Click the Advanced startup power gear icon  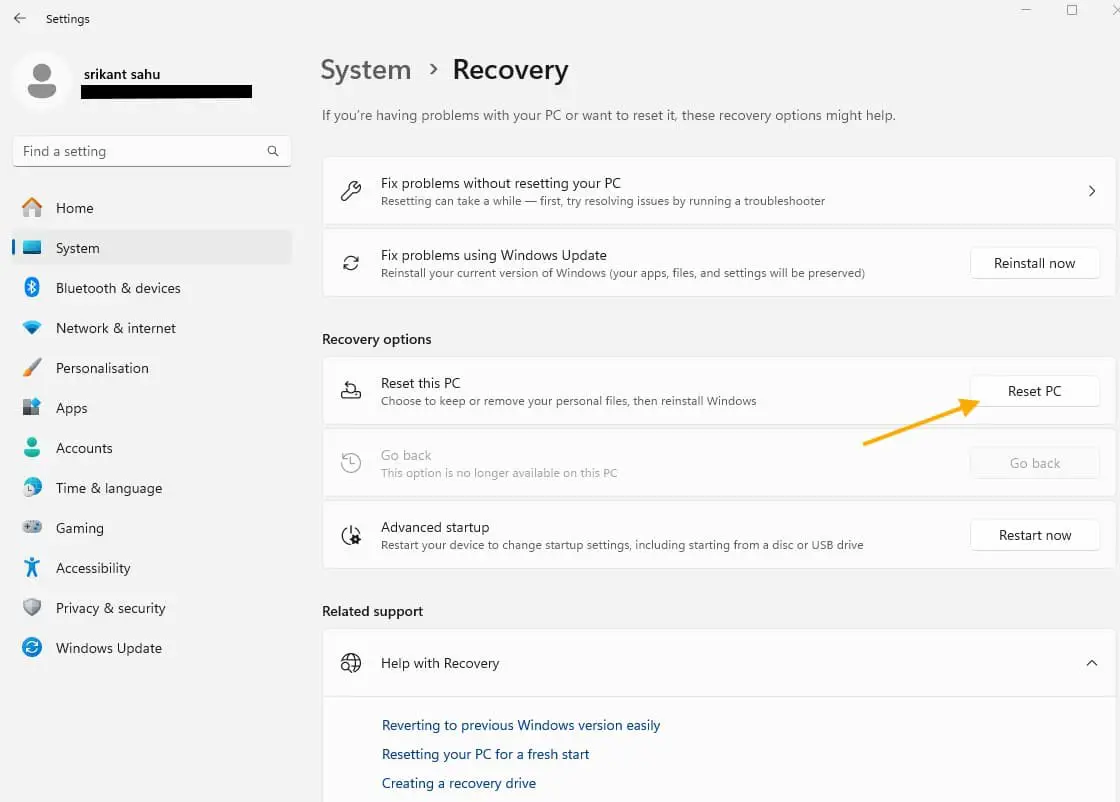click(351, 536)
